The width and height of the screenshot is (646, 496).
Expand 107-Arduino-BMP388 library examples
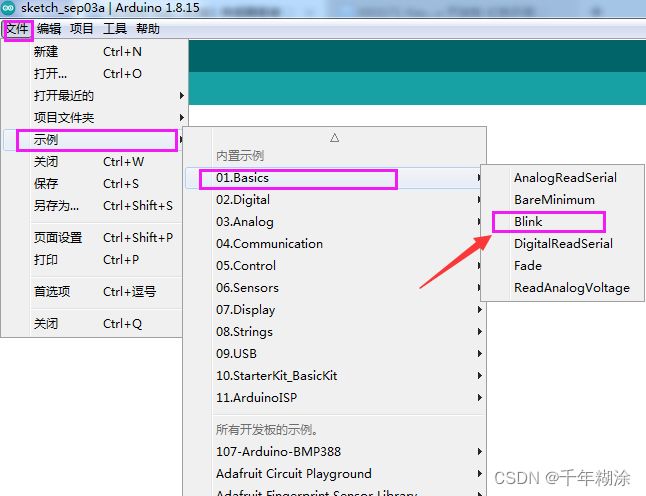pos(335,452)
